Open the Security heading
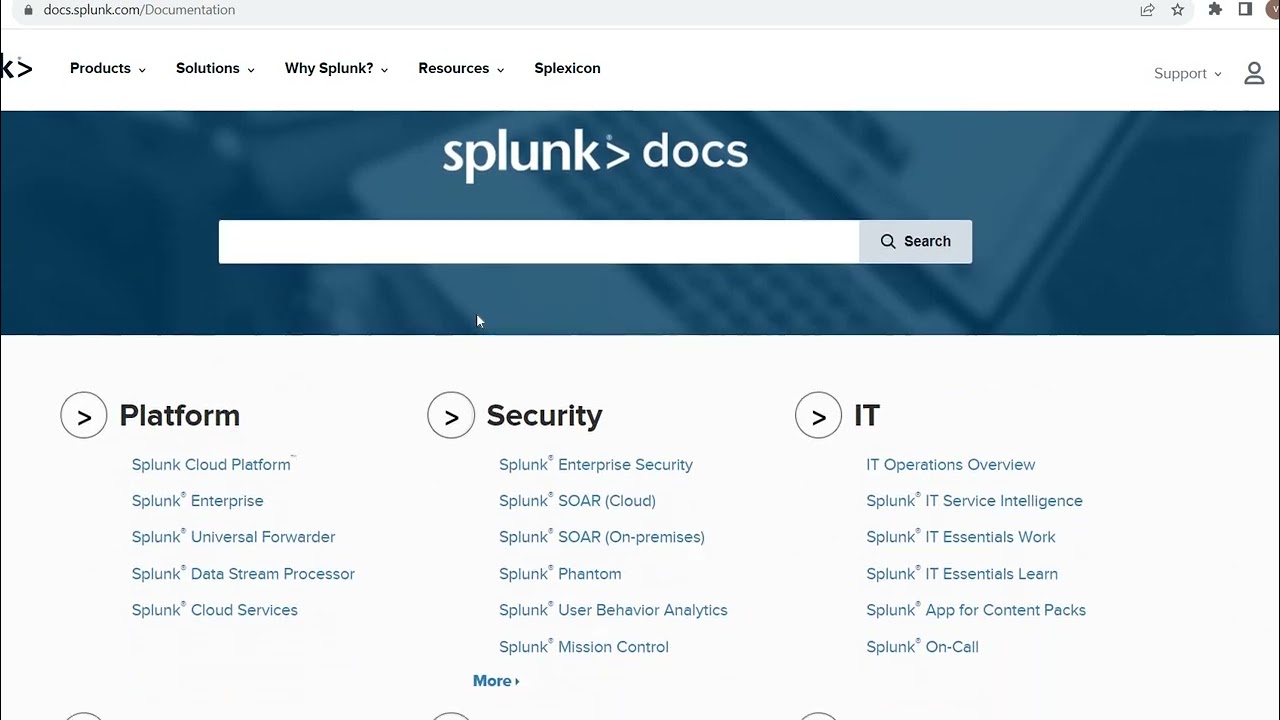 click(x=544, y=415)
